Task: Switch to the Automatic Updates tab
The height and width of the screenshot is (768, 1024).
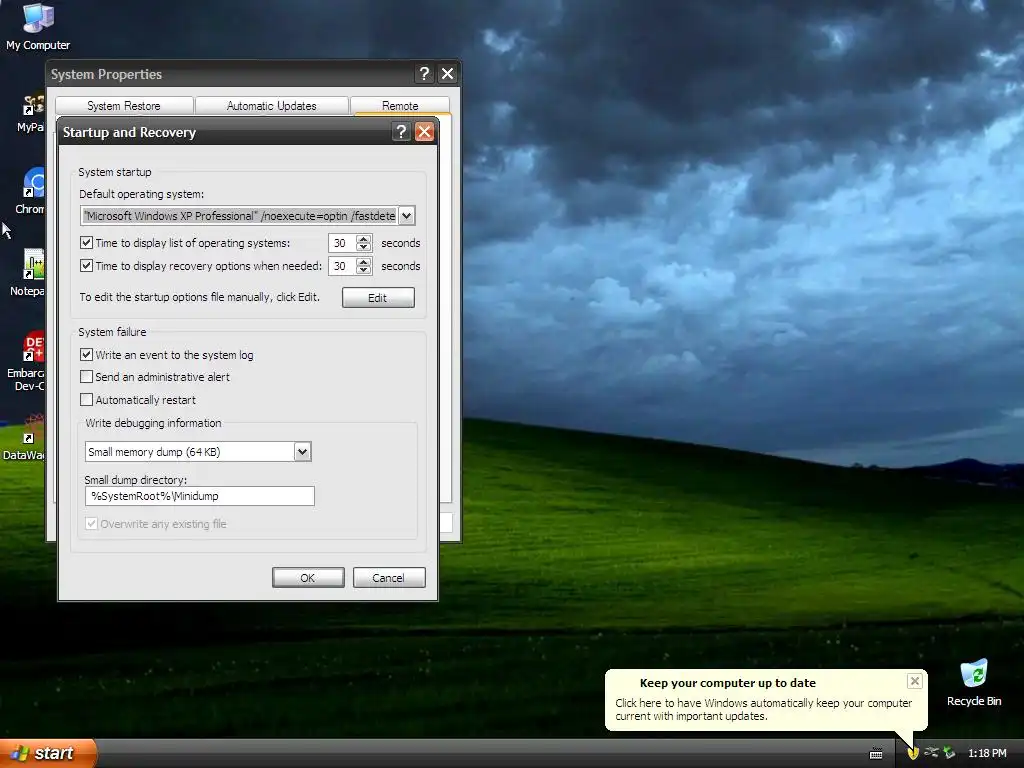Action: click(x=272, y=106)
